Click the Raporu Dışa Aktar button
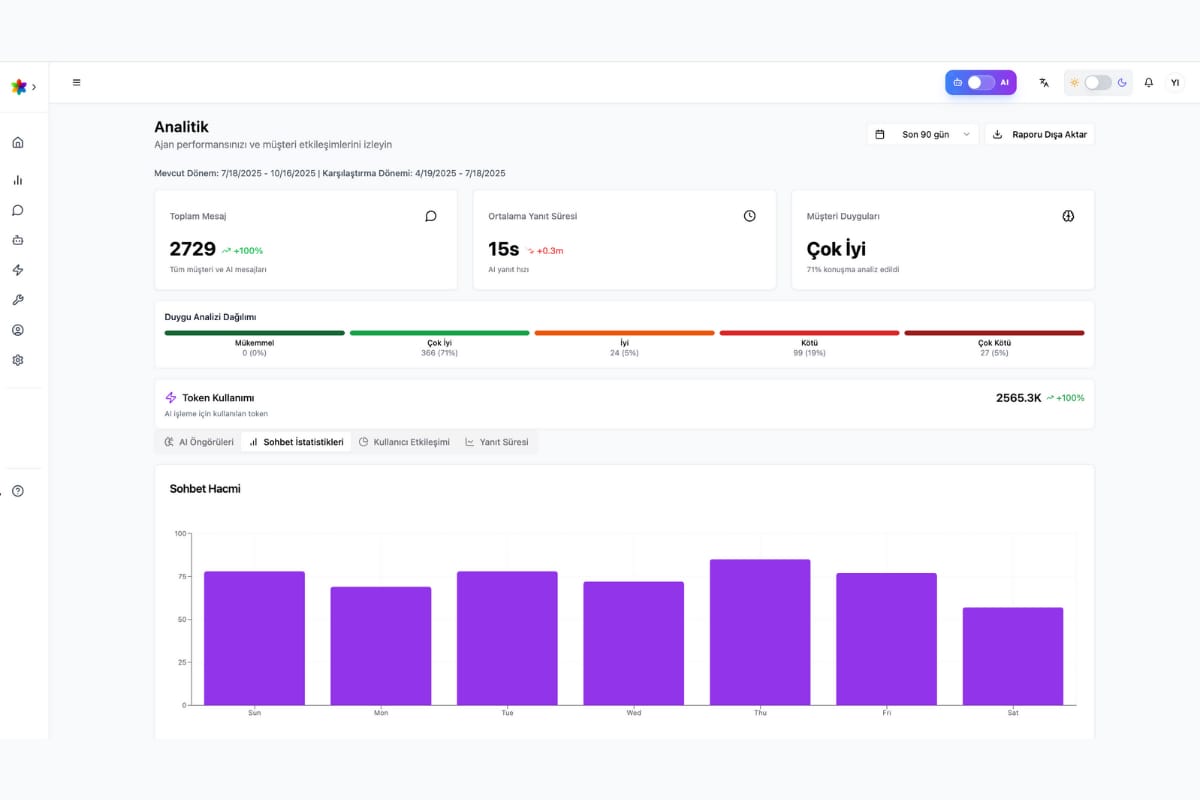 point(1039,134)
